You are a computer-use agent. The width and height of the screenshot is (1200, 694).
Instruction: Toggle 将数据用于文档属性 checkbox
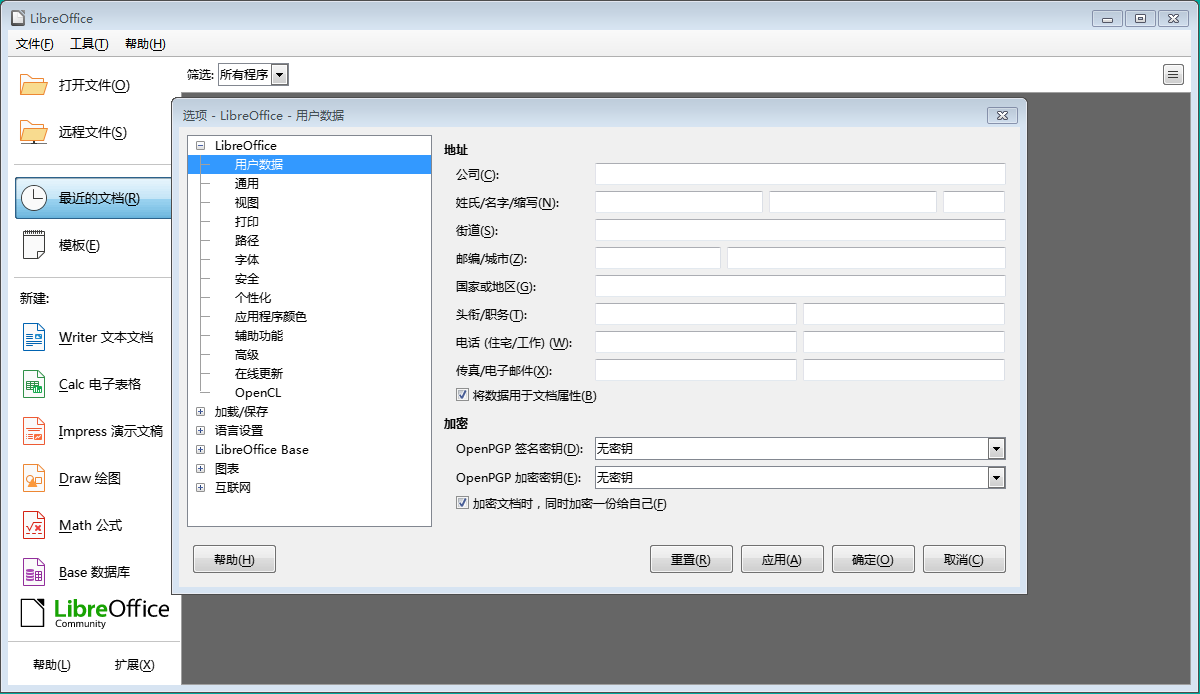(462, 395)
